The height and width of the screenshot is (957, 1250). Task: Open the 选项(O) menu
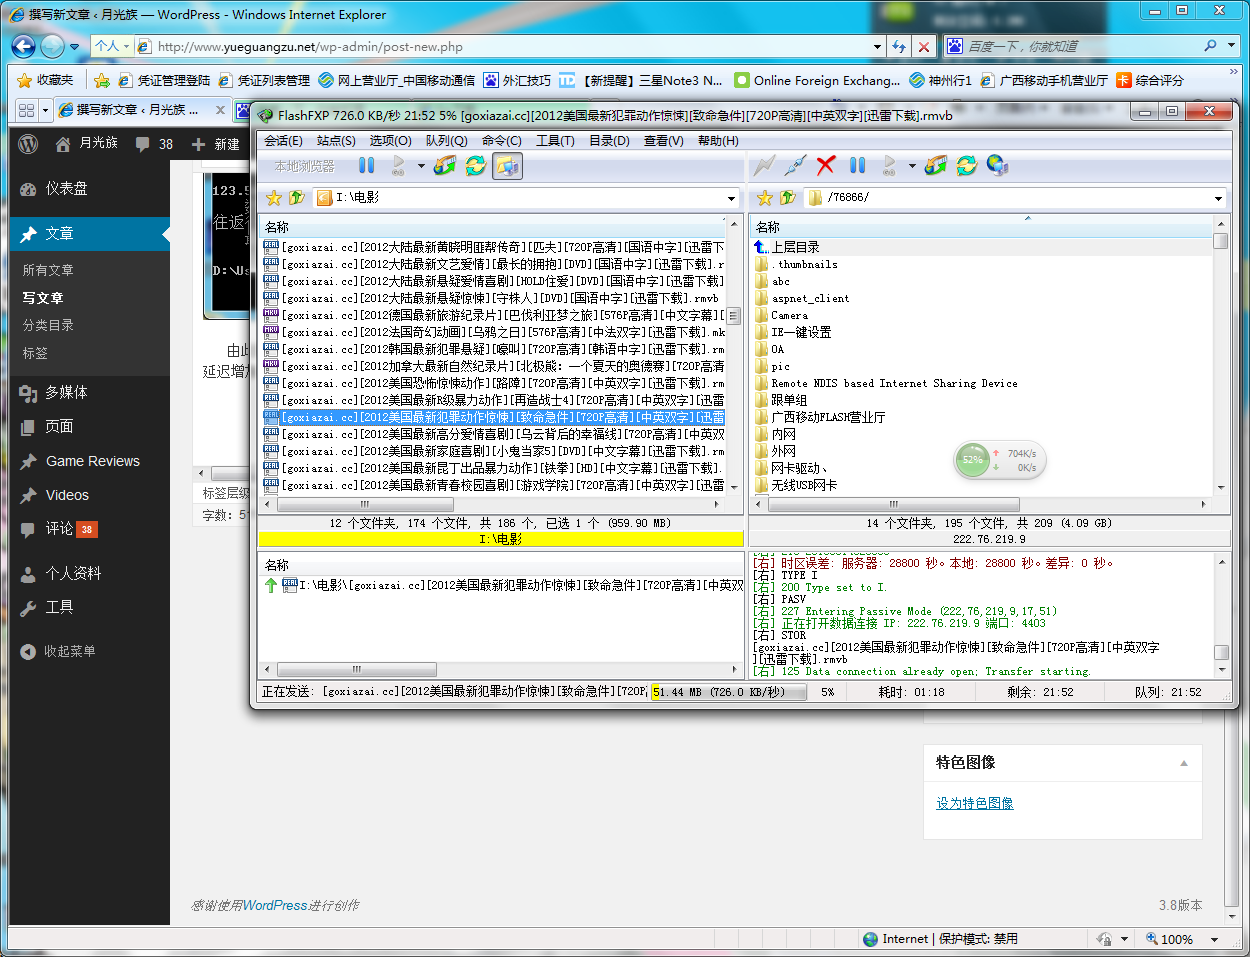point(390,141)
